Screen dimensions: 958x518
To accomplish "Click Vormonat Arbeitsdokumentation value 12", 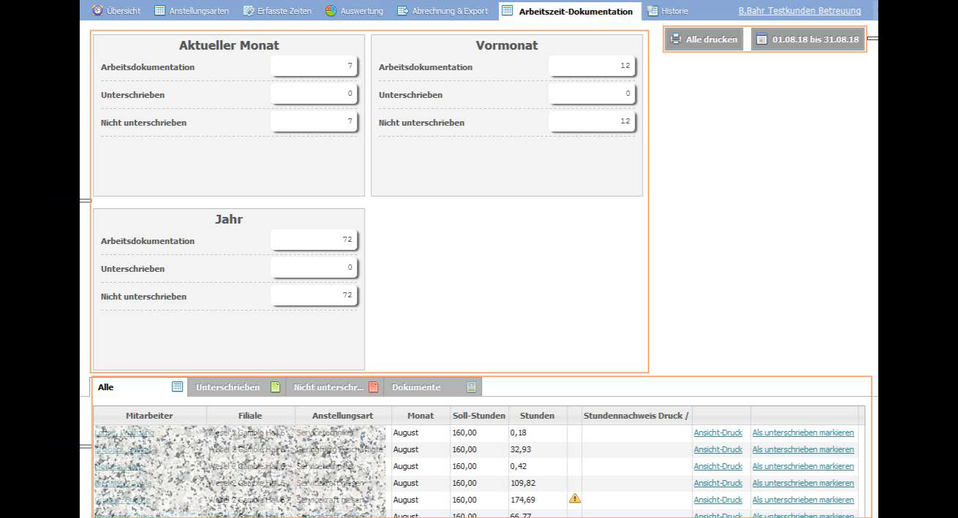I will tap(592, 66).
